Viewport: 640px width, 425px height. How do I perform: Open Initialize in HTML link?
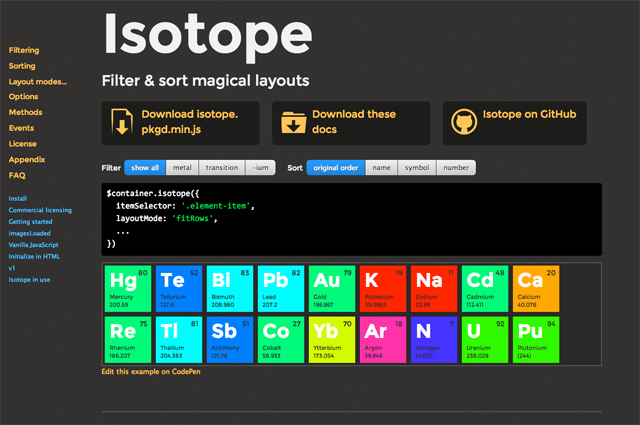34,256
